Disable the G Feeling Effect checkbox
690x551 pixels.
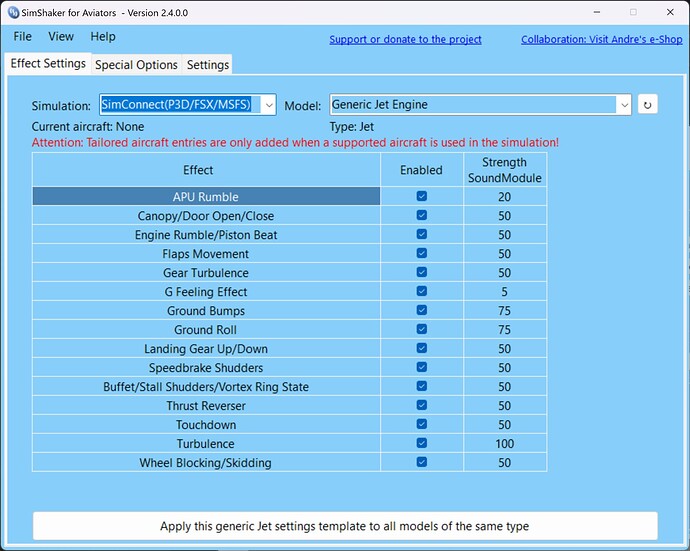pyautogui.click(x=422, y=291)
